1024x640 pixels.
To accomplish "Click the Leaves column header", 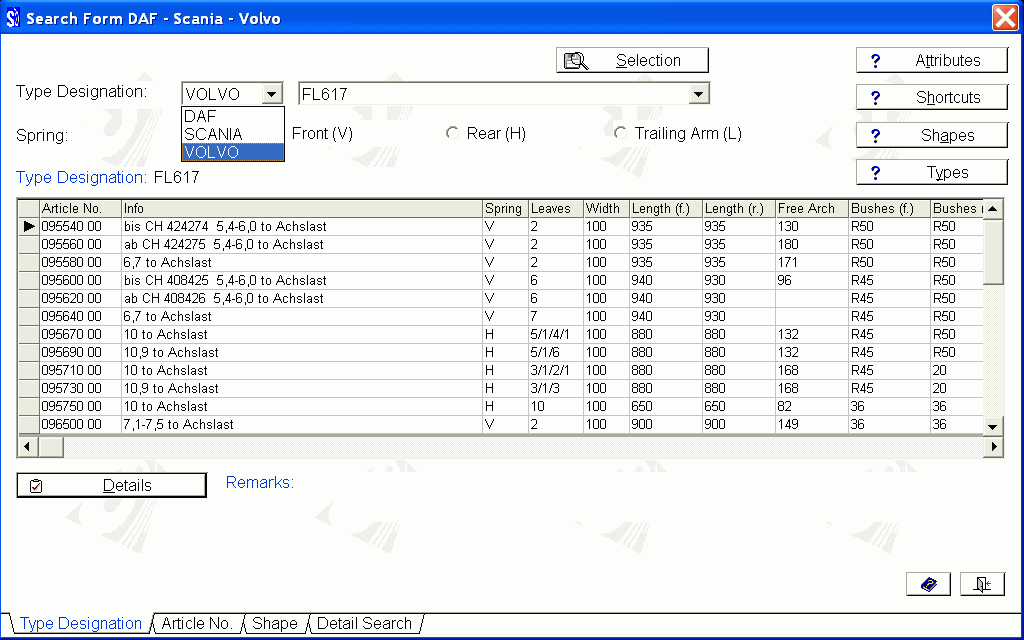I will (555, 208).
